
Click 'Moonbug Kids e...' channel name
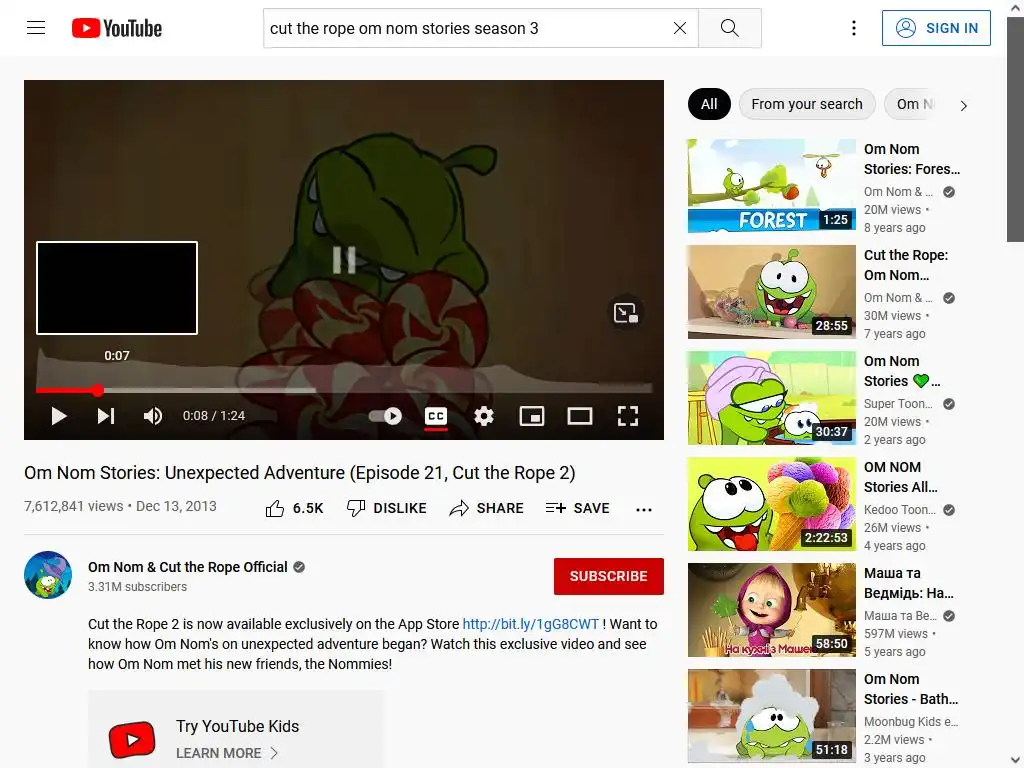[911, 722]
